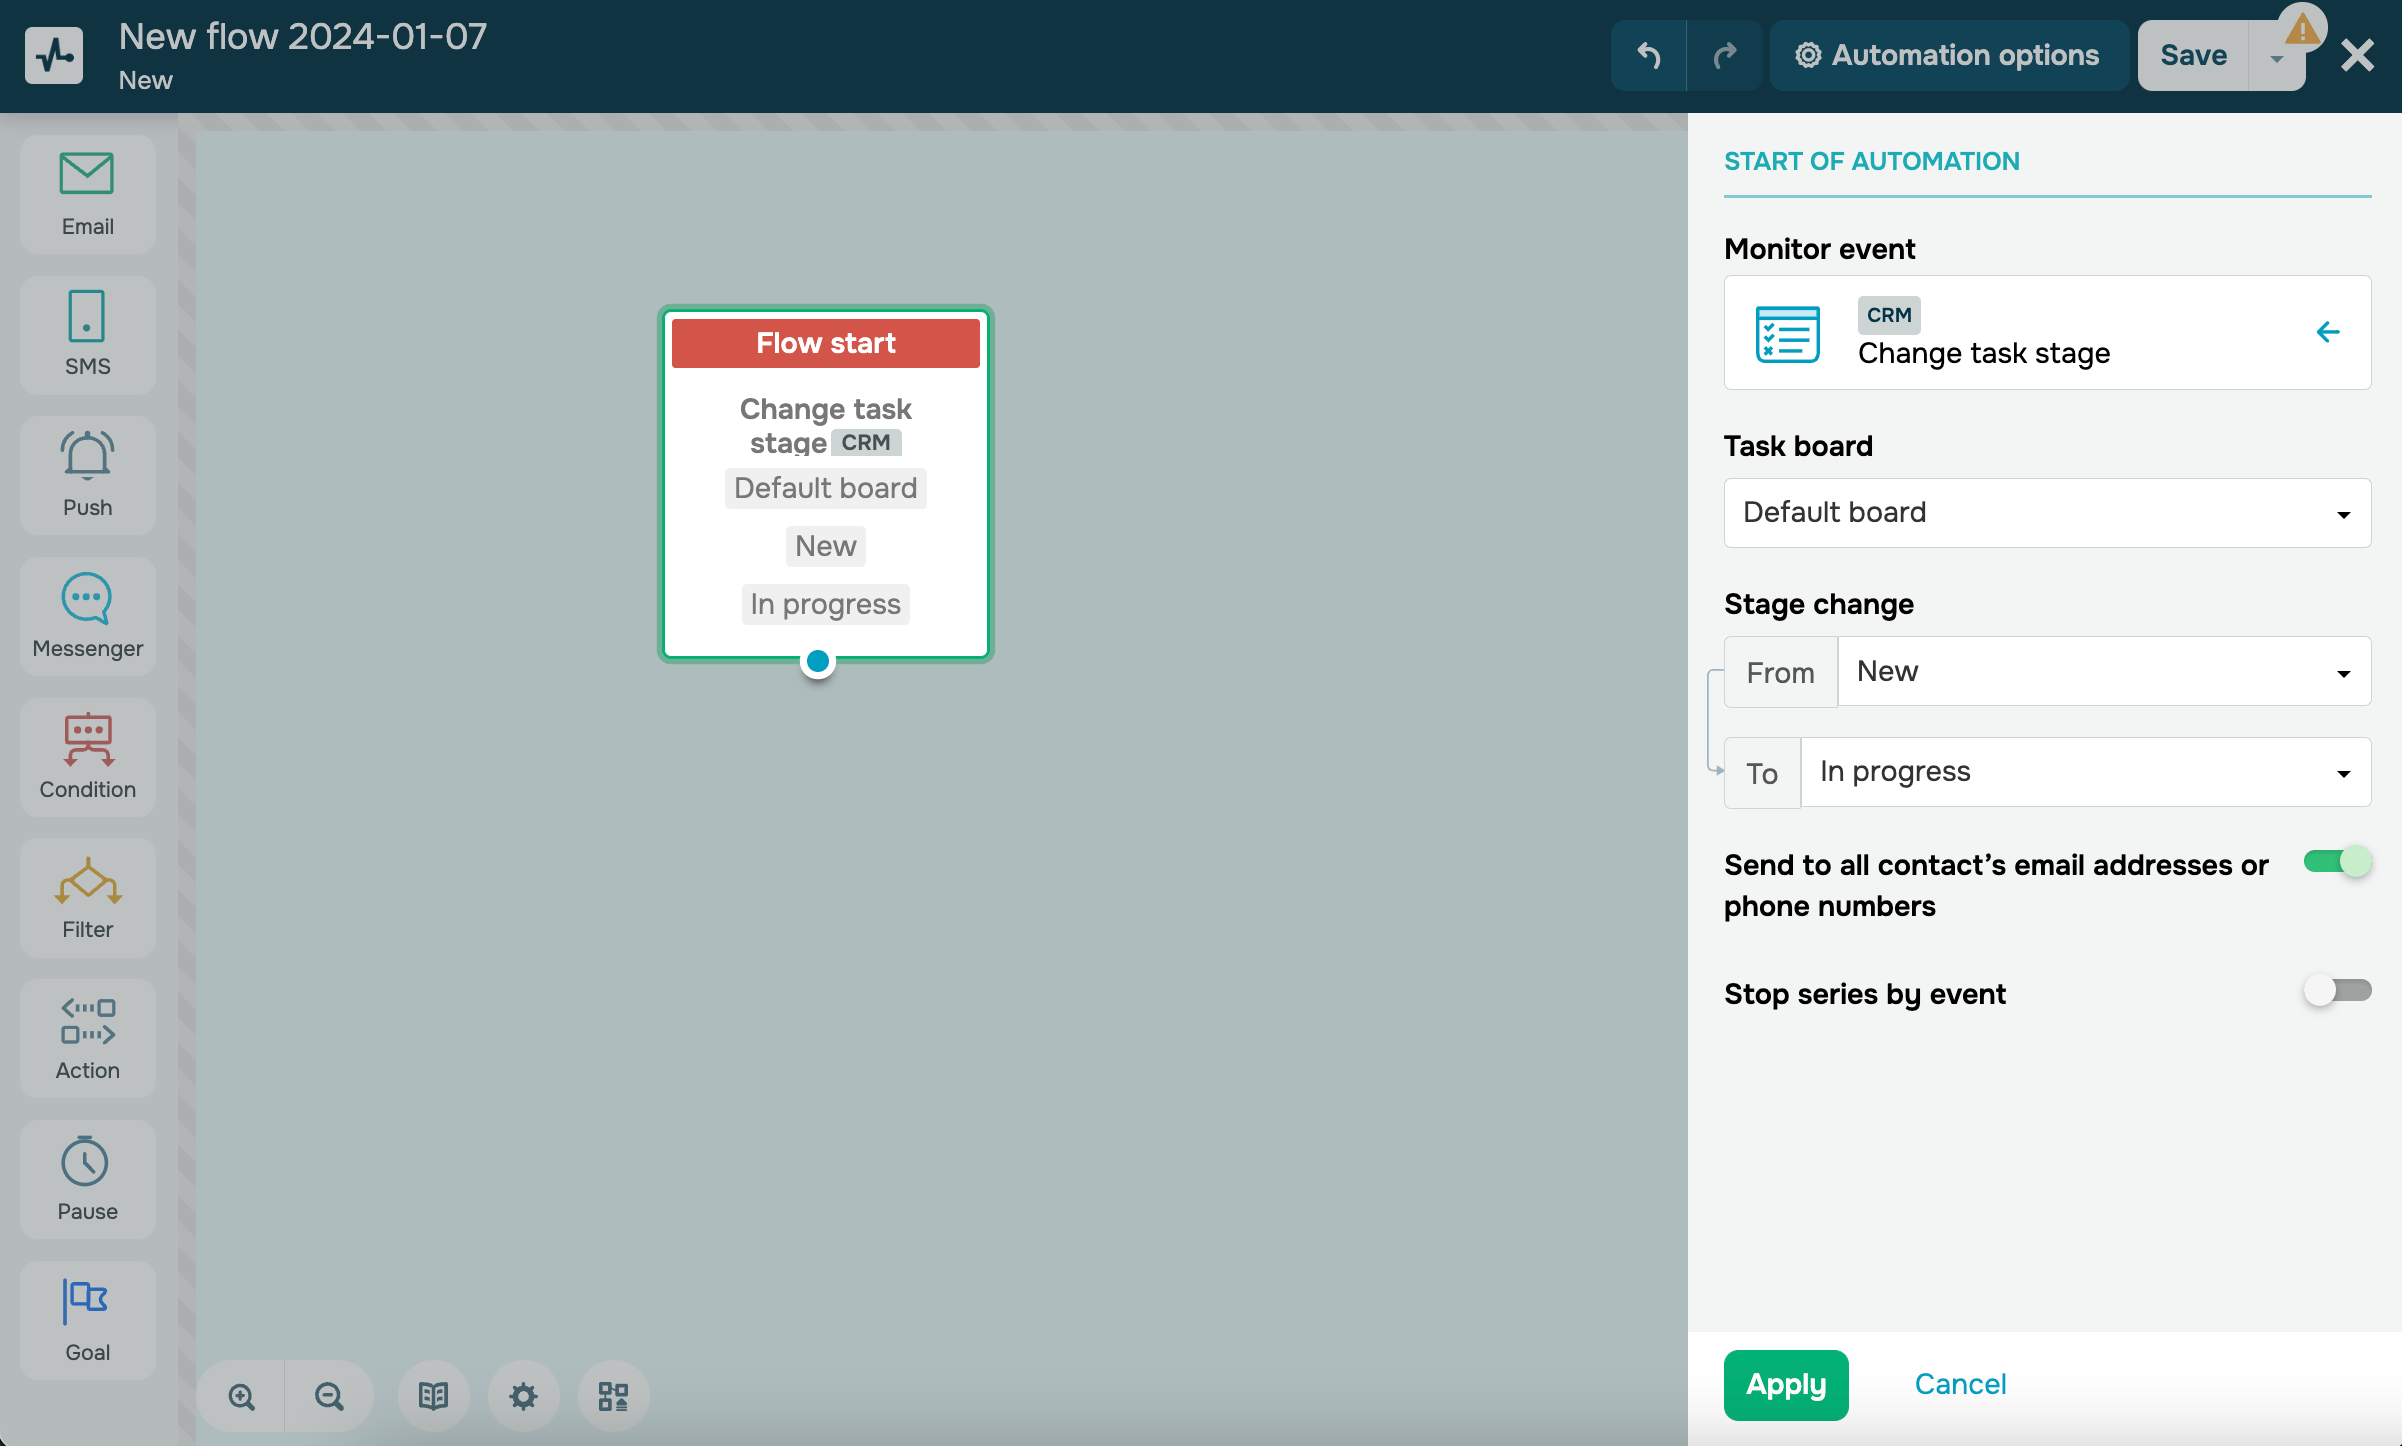This screenshot has height=1446, width=2402.
Task: Enable Stop series by event toggle
Action: coord(2337,991)
